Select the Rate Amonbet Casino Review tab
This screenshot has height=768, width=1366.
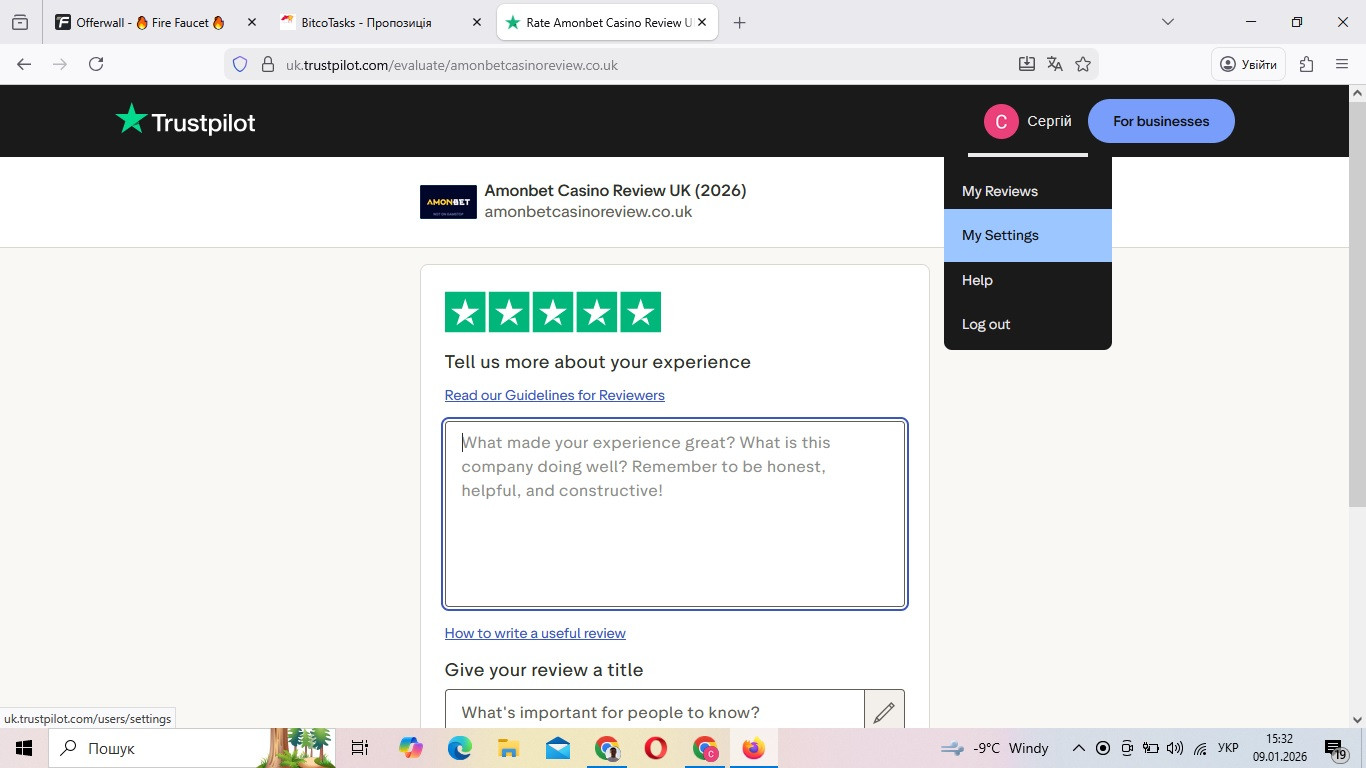[608, 22]
